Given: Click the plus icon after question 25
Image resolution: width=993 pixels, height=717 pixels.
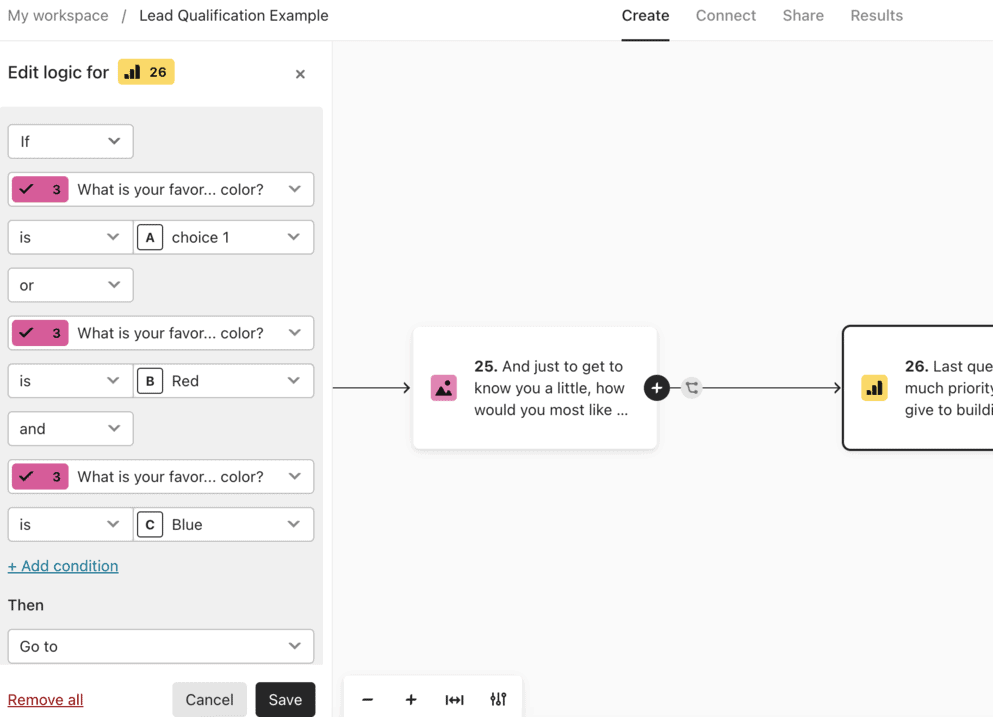Looking at the screenshot, I should coord(656,388).
